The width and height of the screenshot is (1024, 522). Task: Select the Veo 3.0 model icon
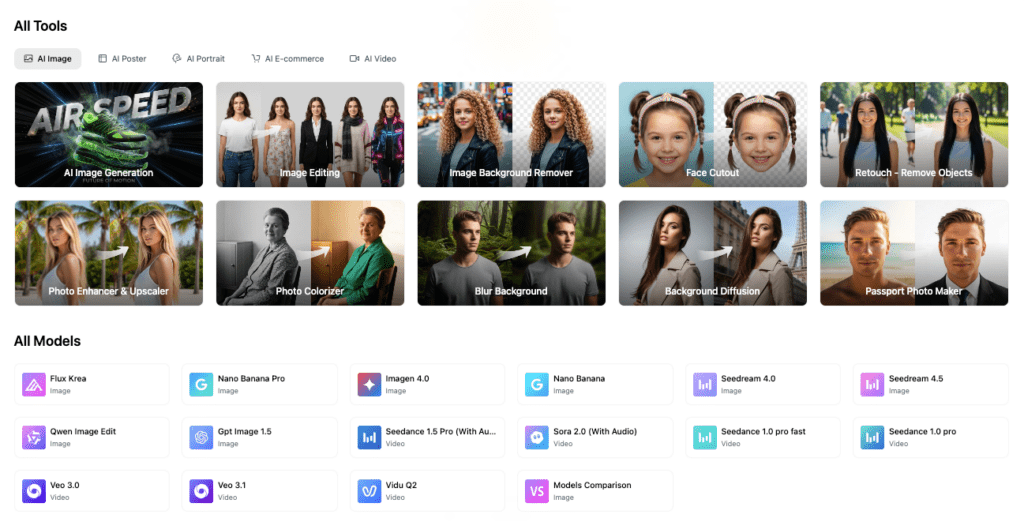33,490
